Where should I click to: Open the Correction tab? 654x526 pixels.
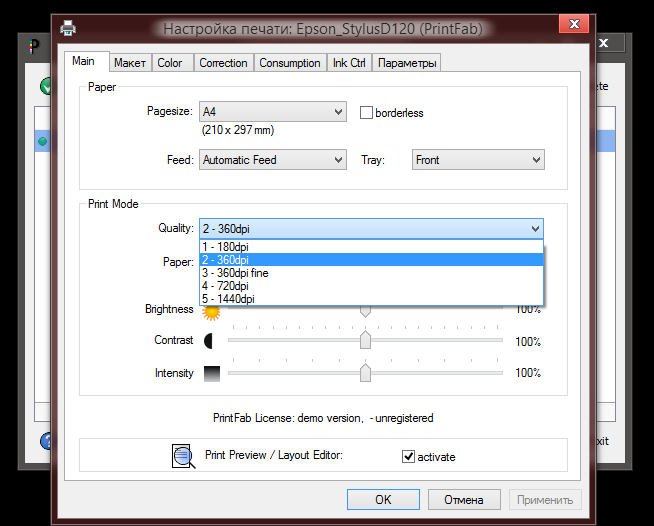pyautogui.click(x=224, y=63)
